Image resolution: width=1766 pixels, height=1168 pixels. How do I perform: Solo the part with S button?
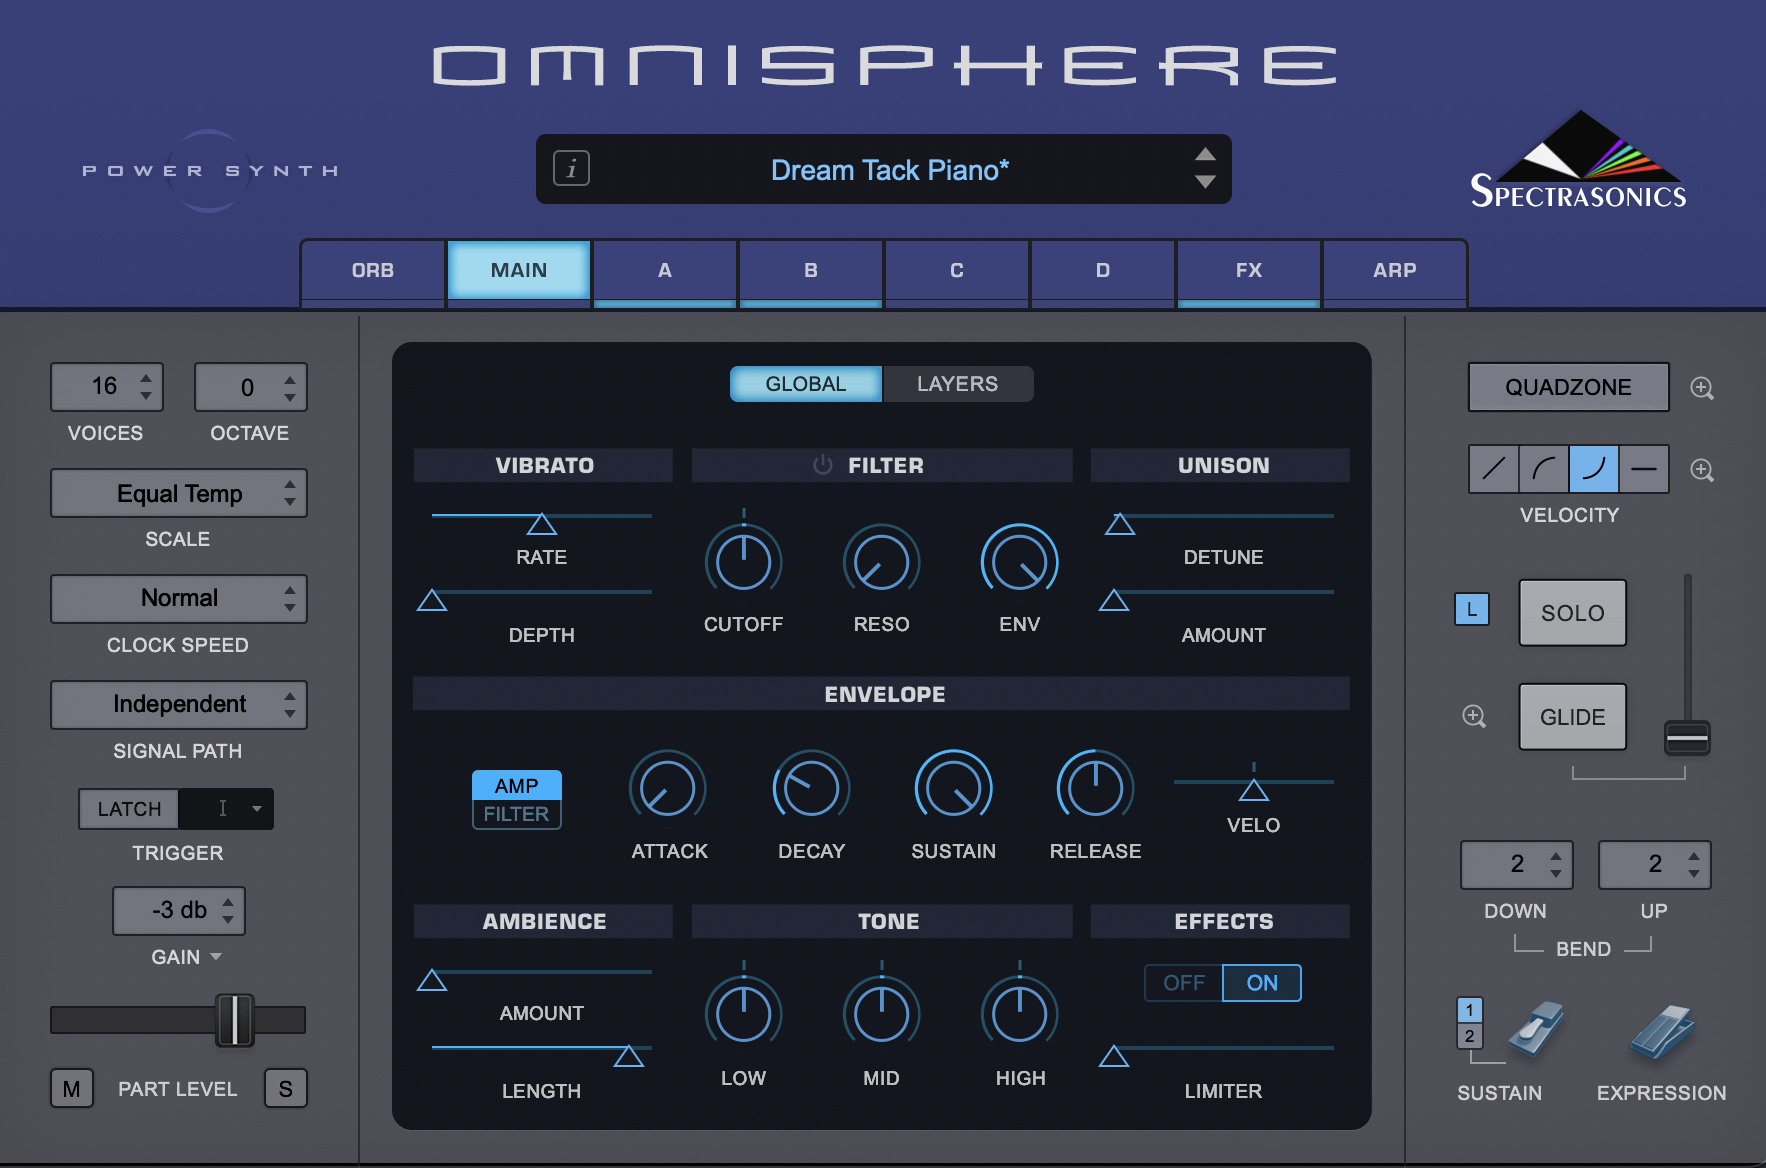[286, 1088]
